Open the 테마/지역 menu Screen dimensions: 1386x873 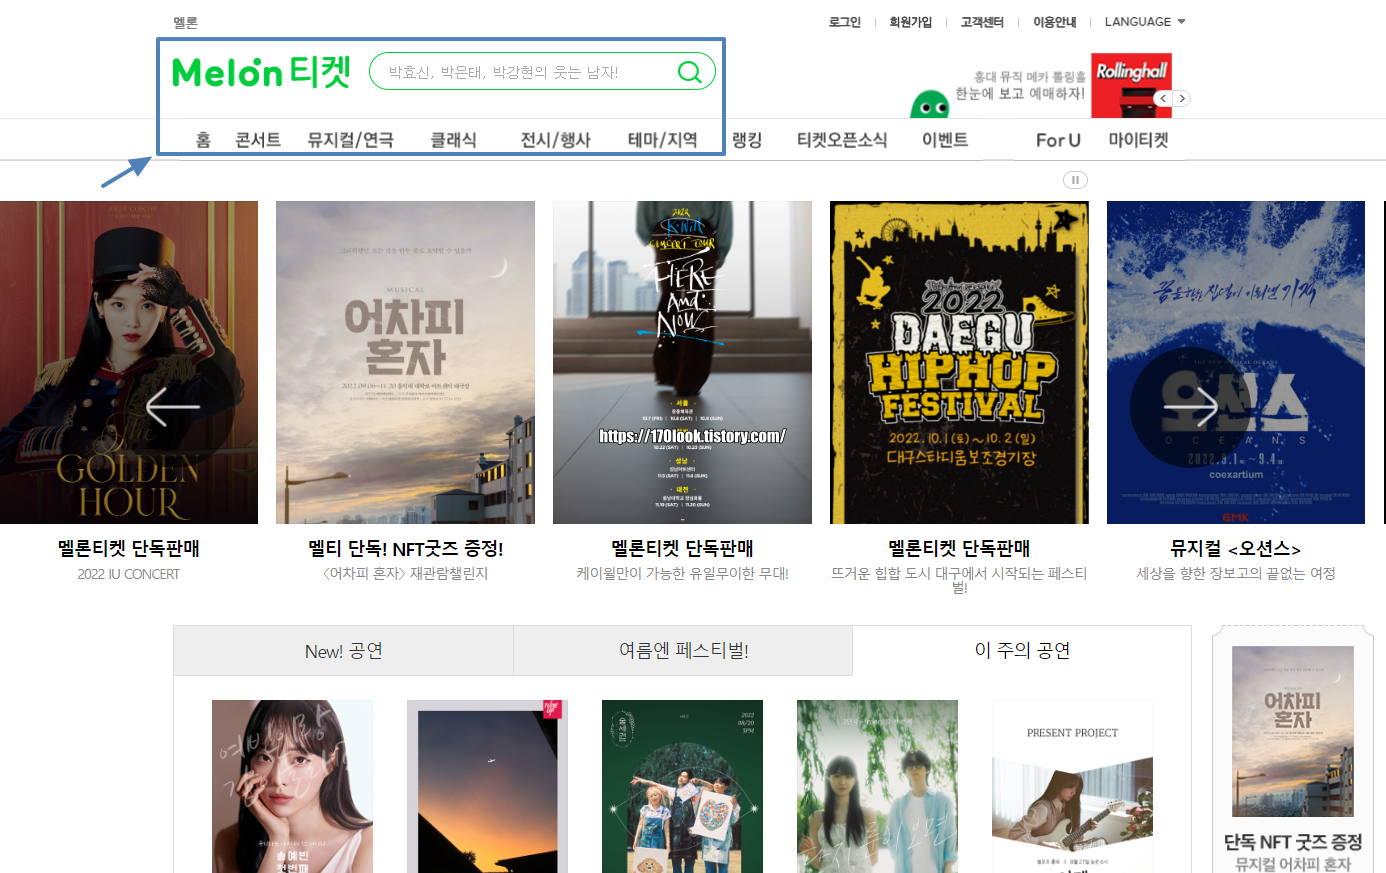662,140
